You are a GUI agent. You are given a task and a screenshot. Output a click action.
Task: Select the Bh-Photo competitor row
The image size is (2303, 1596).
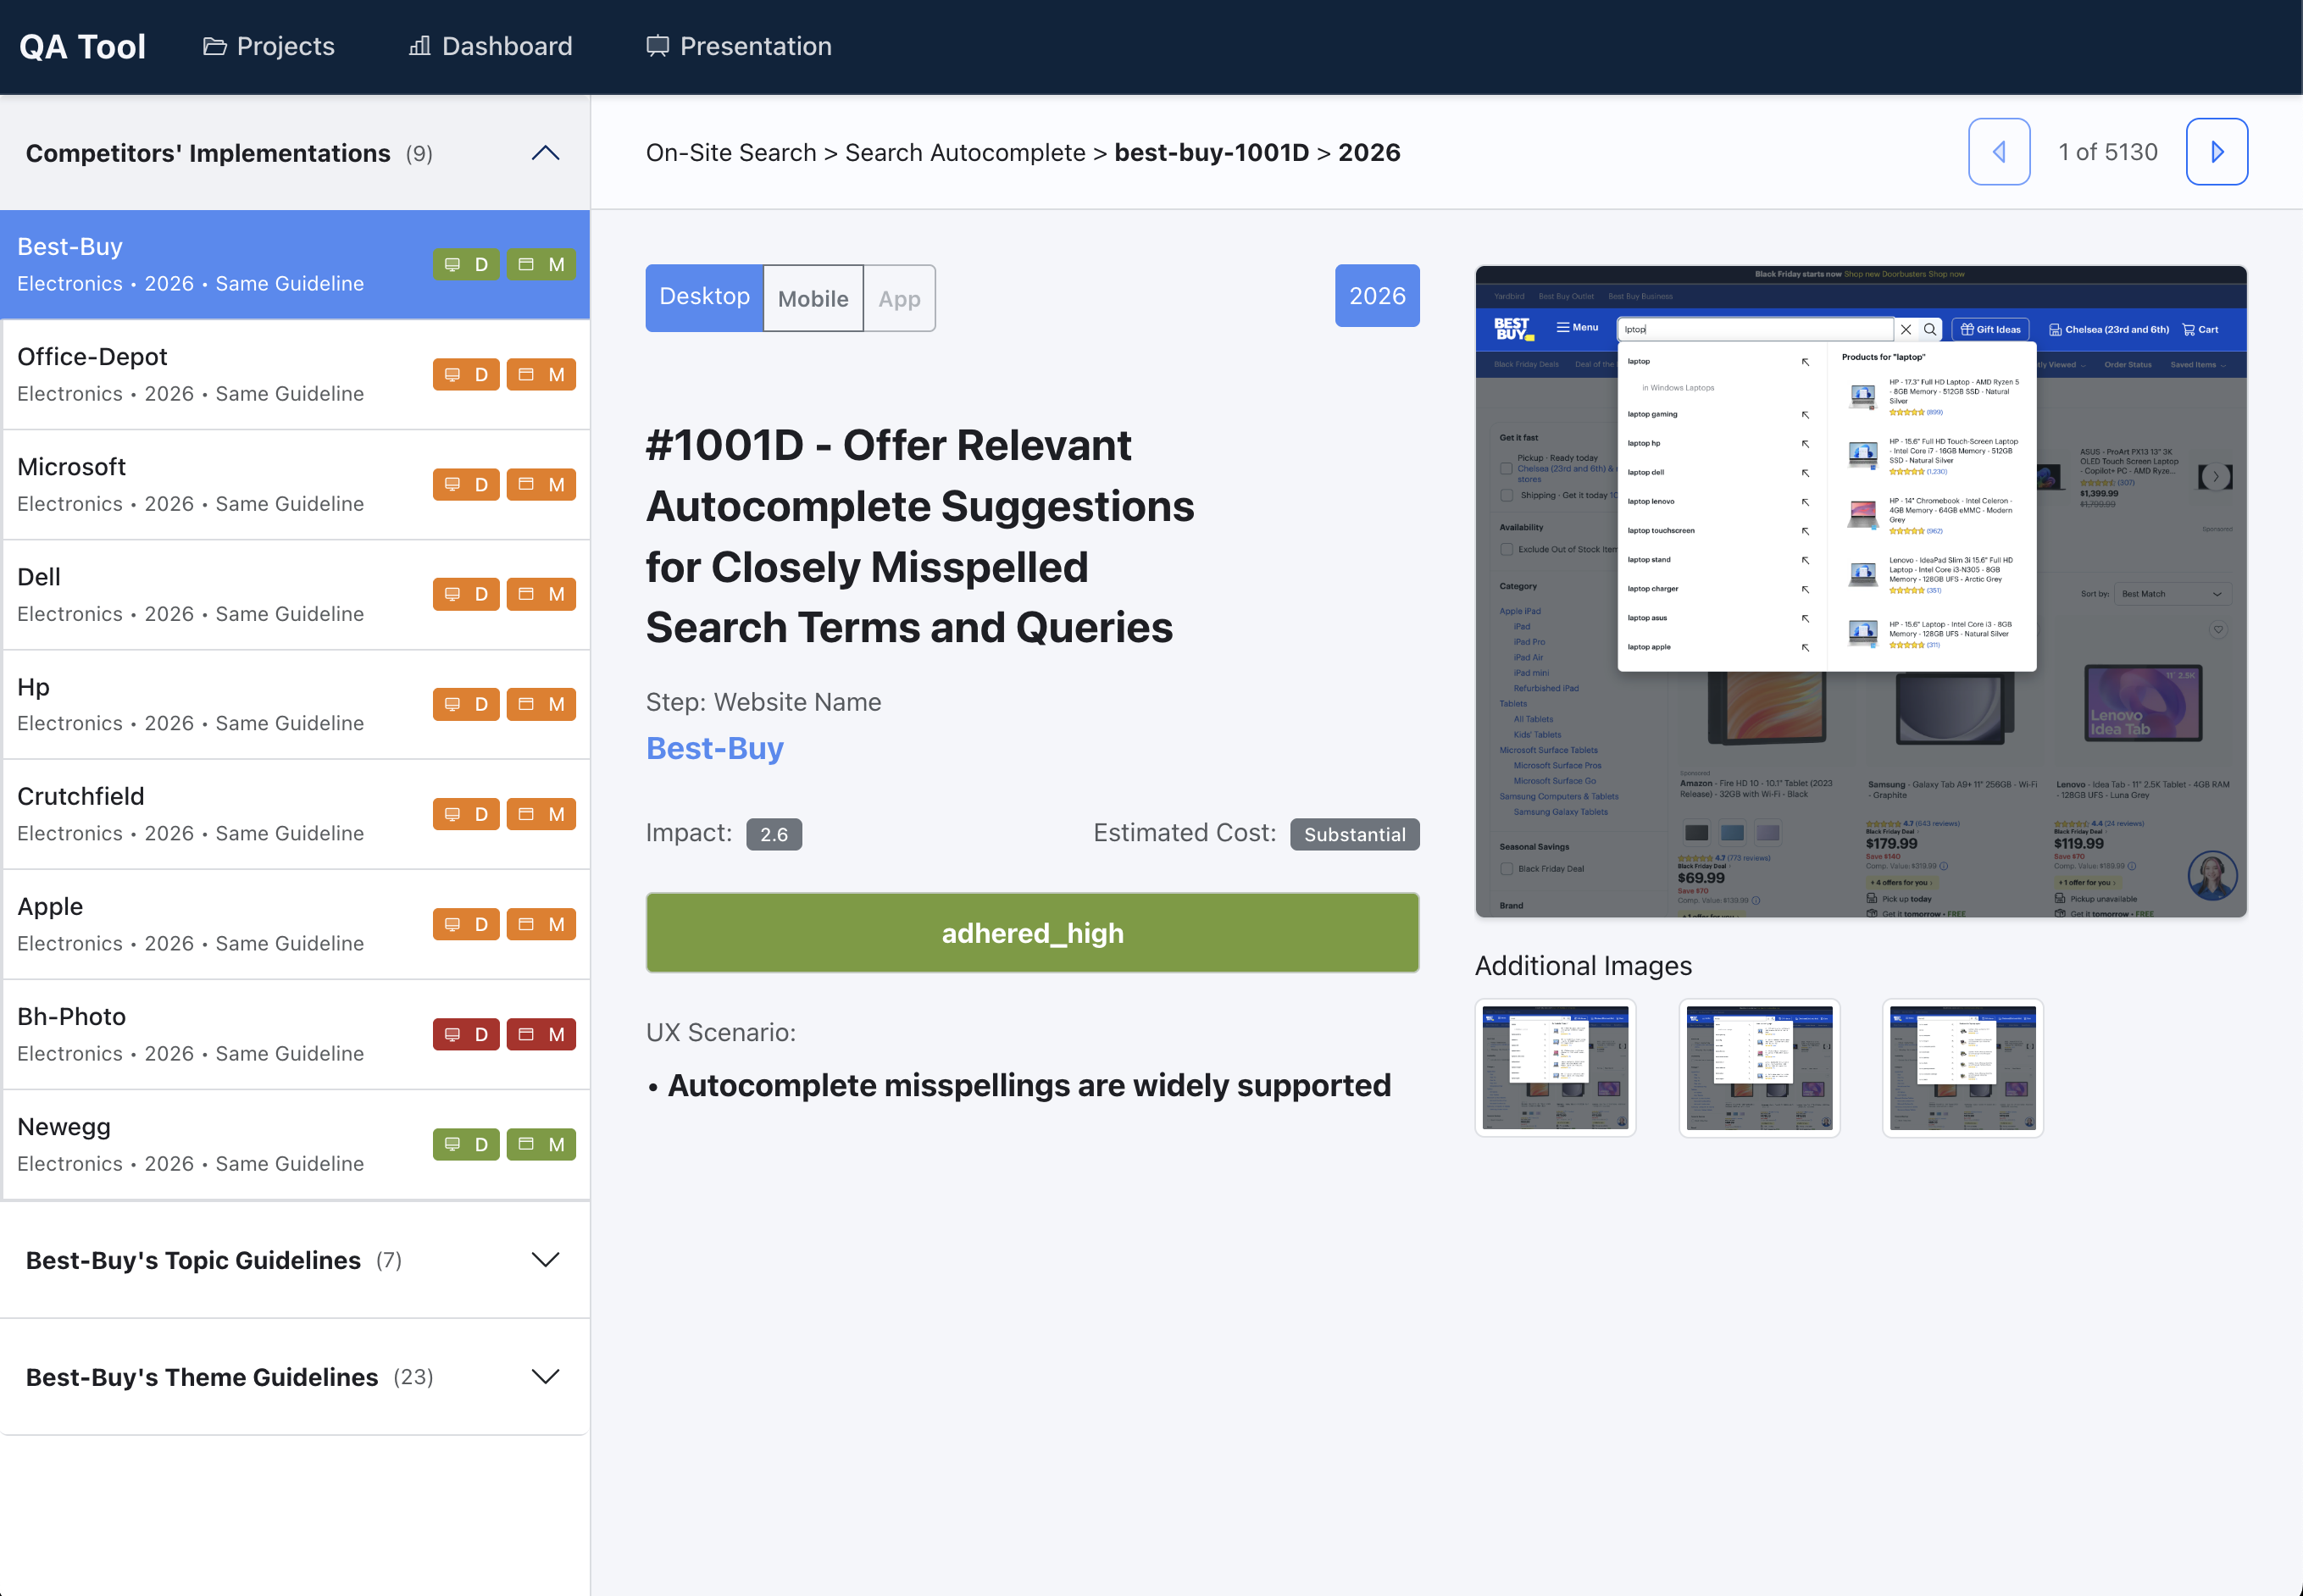(x=295, y=1035)
